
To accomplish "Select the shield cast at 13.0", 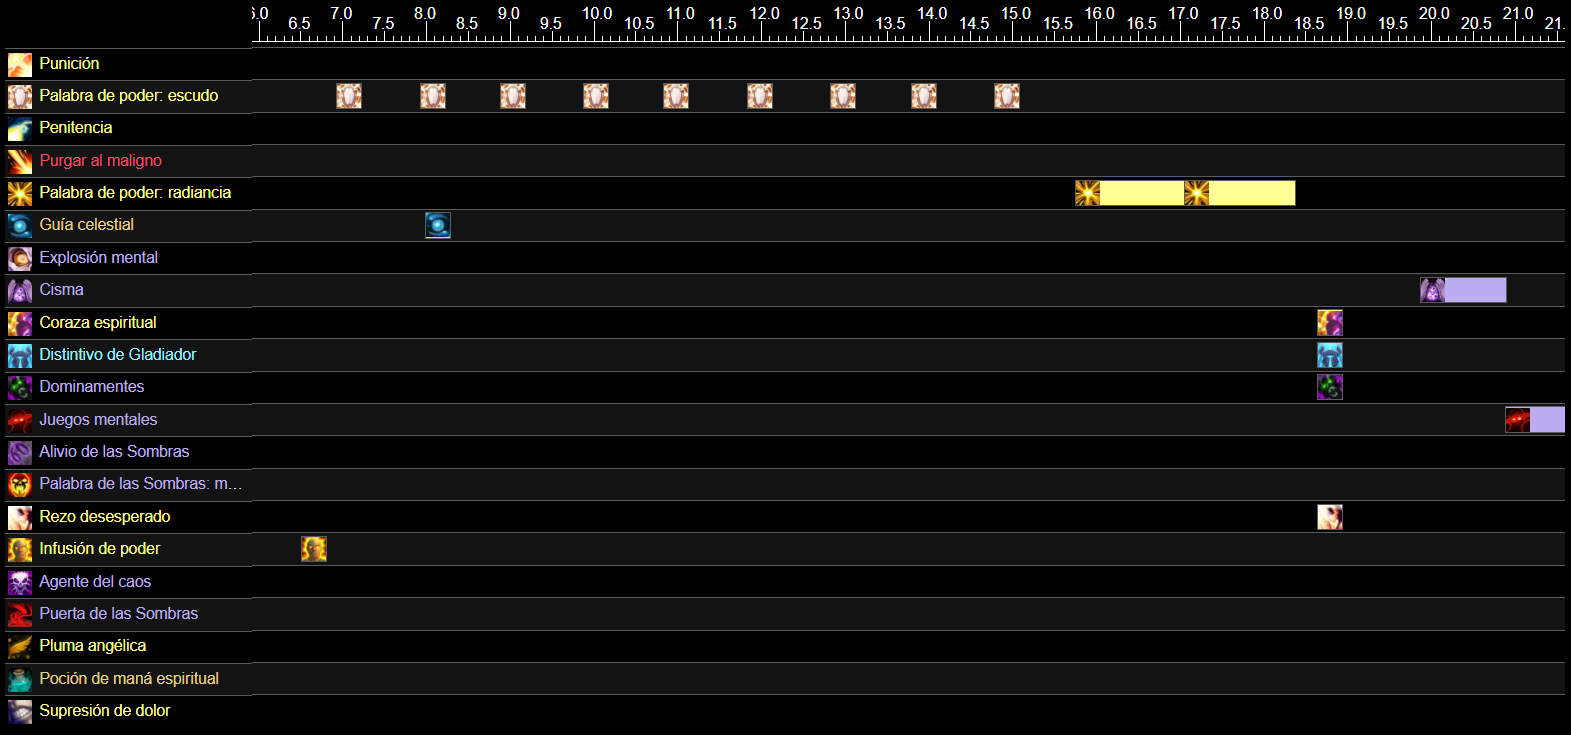I will tap(843, 96).
